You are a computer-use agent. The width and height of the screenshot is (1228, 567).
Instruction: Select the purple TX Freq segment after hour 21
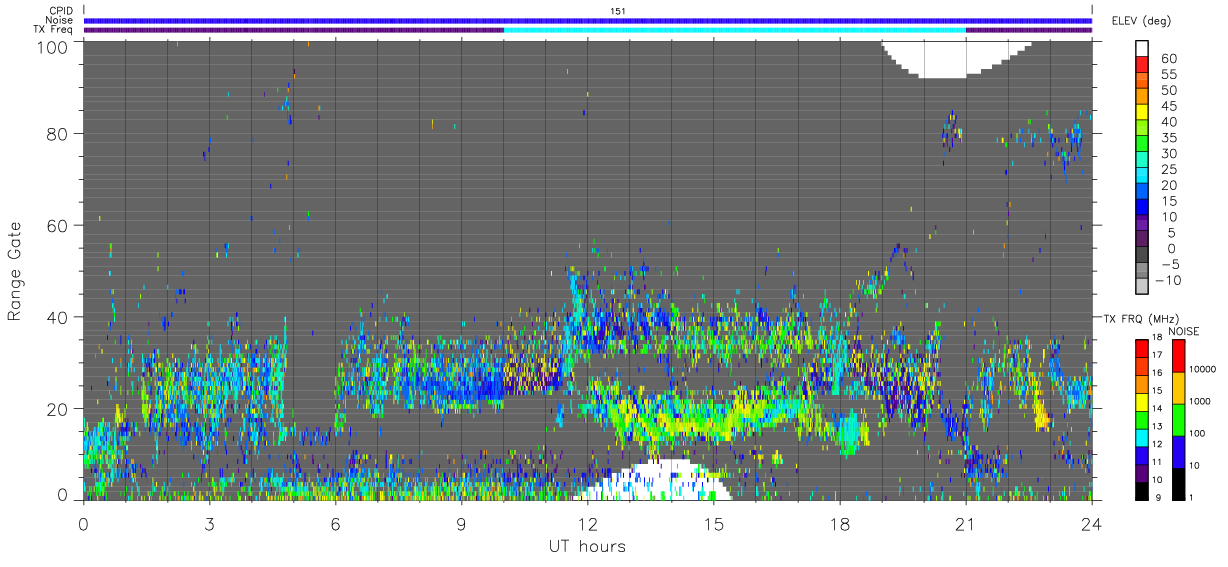tap(1029, 30)
